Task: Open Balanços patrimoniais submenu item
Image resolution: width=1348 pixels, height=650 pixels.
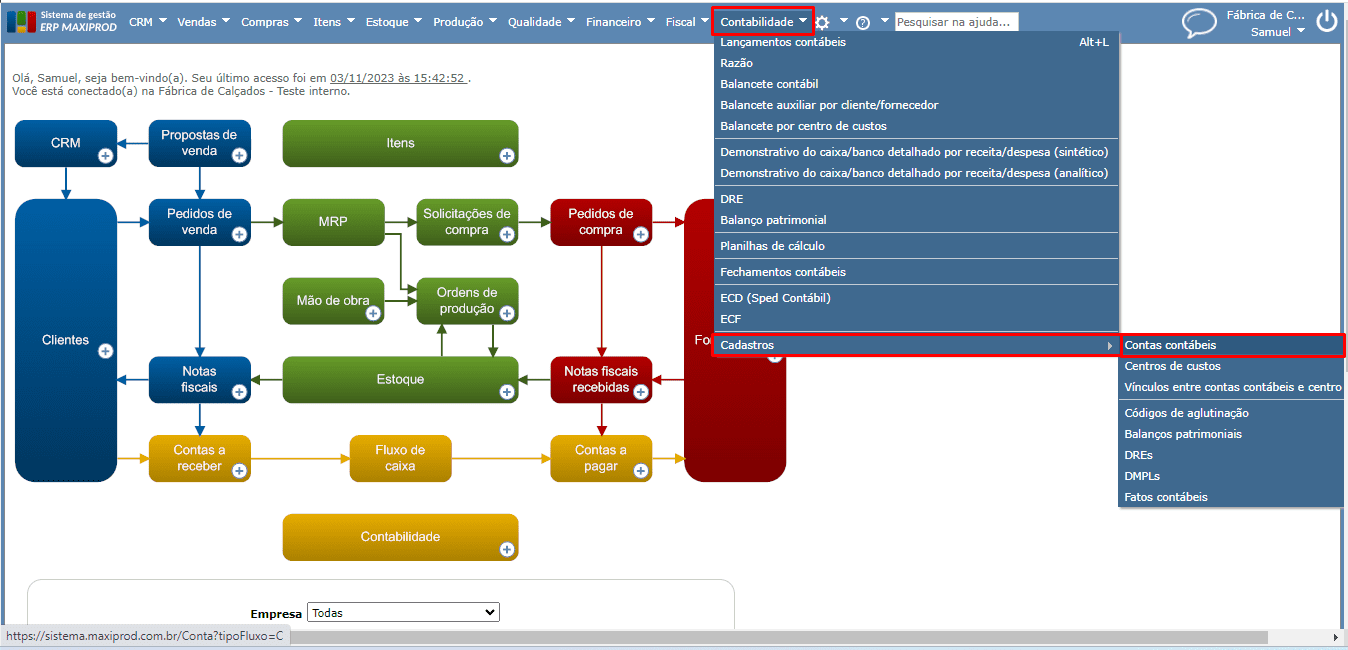Action: pyautogui.click(x=1232, y=434)
